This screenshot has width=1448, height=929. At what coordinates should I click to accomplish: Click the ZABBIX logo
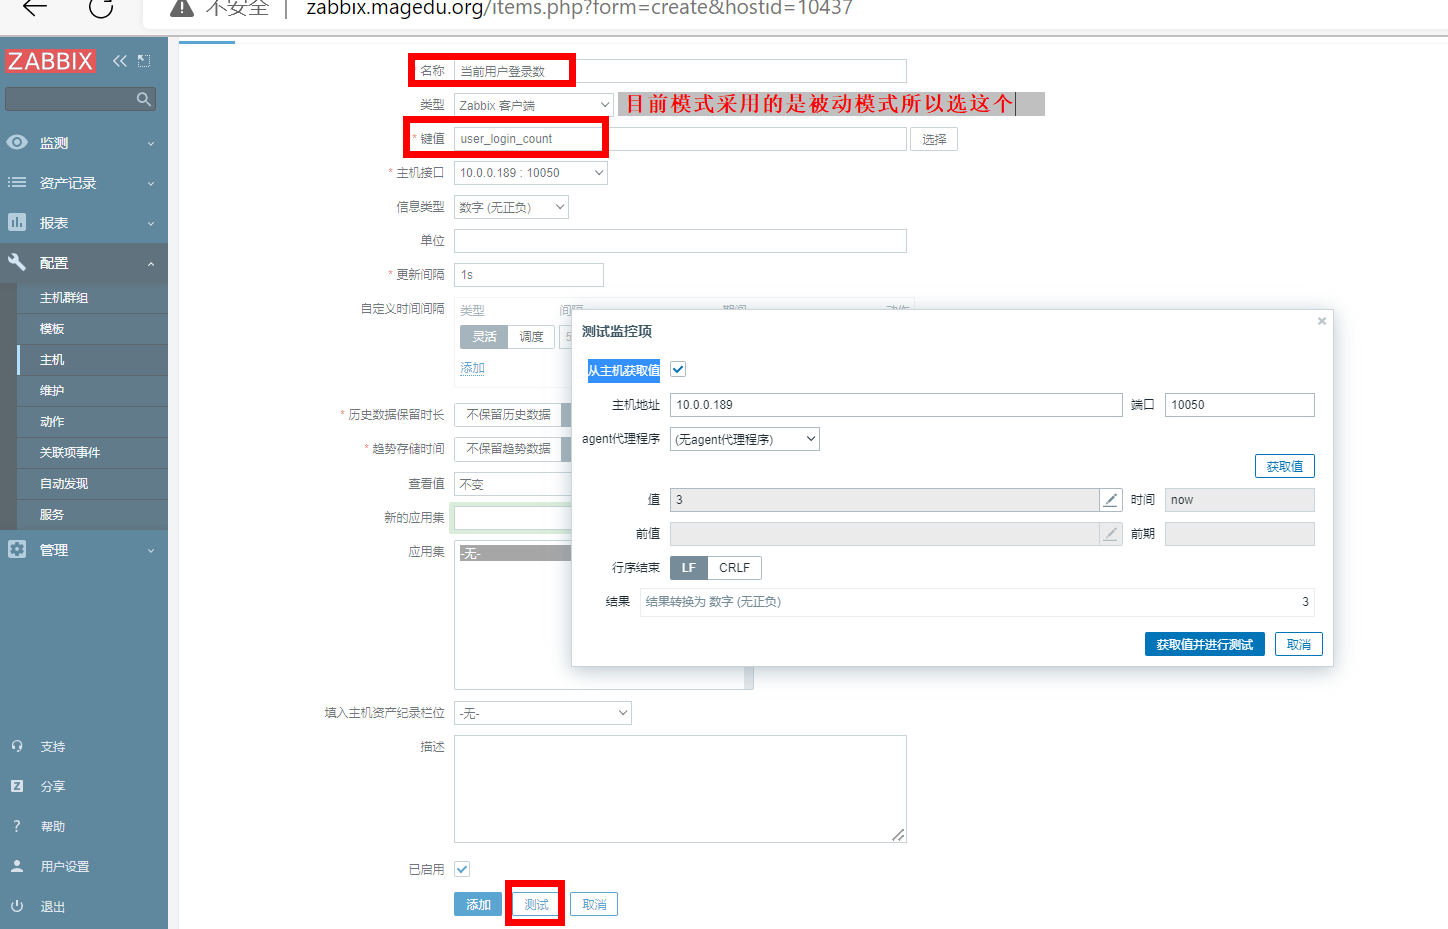coord(50,61)
